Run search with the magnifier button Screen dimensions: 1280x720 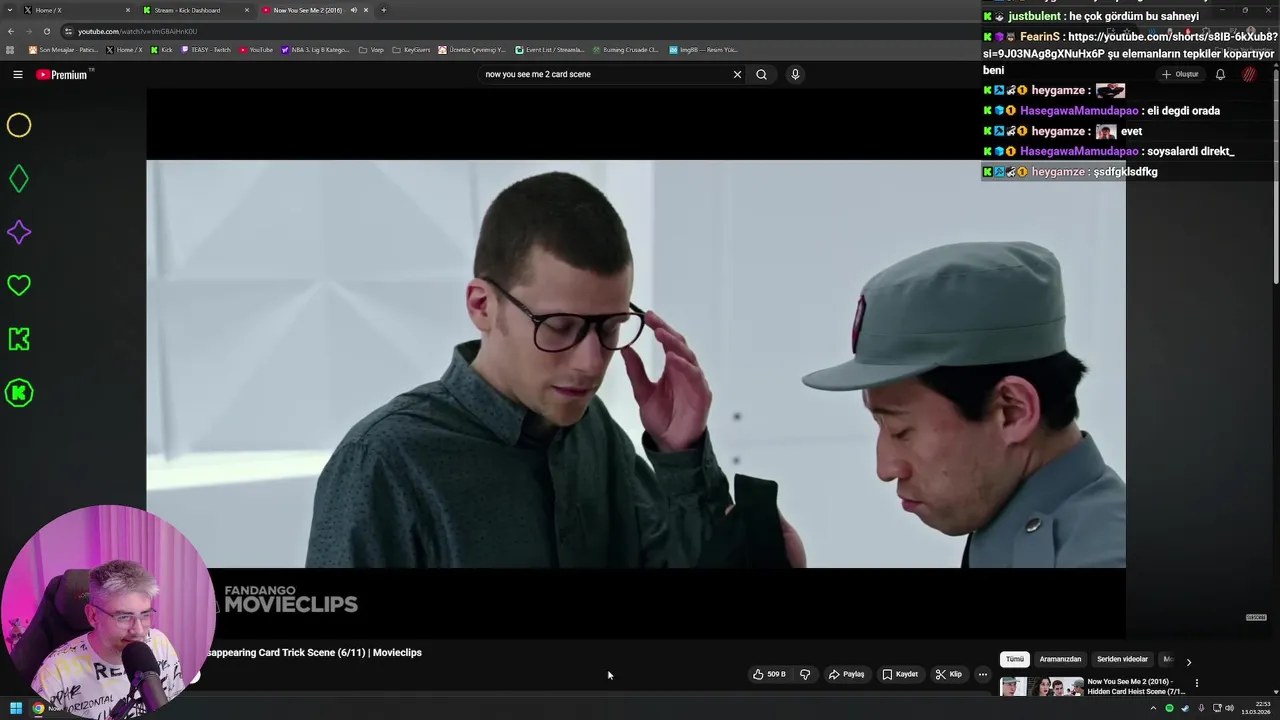761,74
